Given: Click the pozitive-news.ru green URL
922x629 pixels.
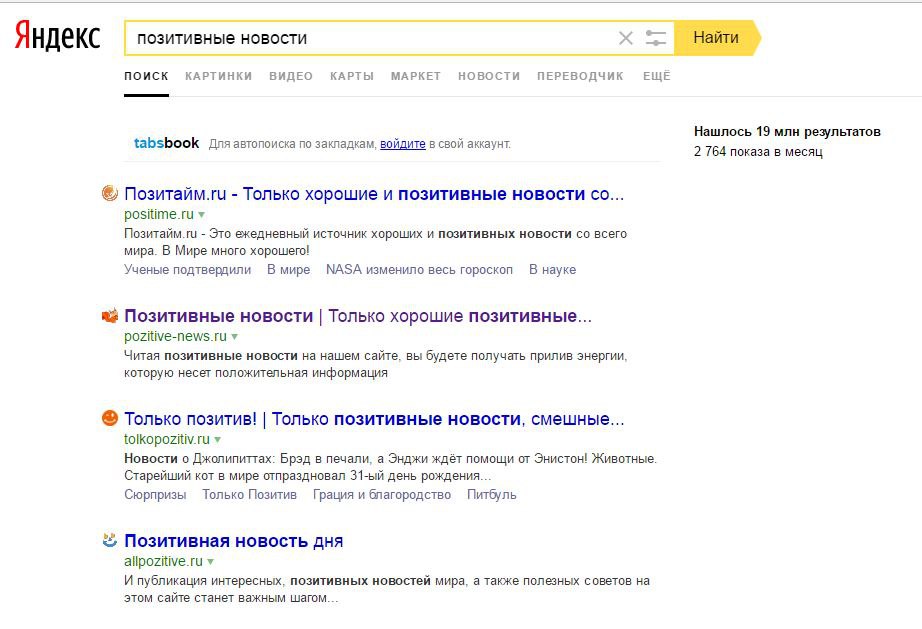Looking at the screenshot, I should pos(175,336).
